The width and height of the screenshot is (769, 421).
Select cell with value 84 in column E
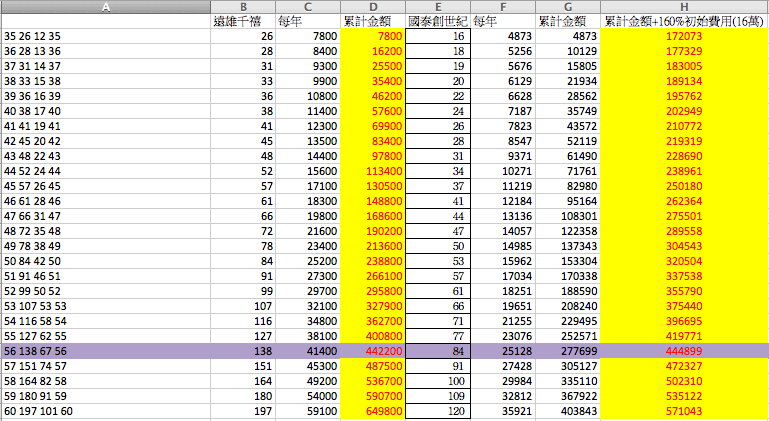(x=438, y=351)
